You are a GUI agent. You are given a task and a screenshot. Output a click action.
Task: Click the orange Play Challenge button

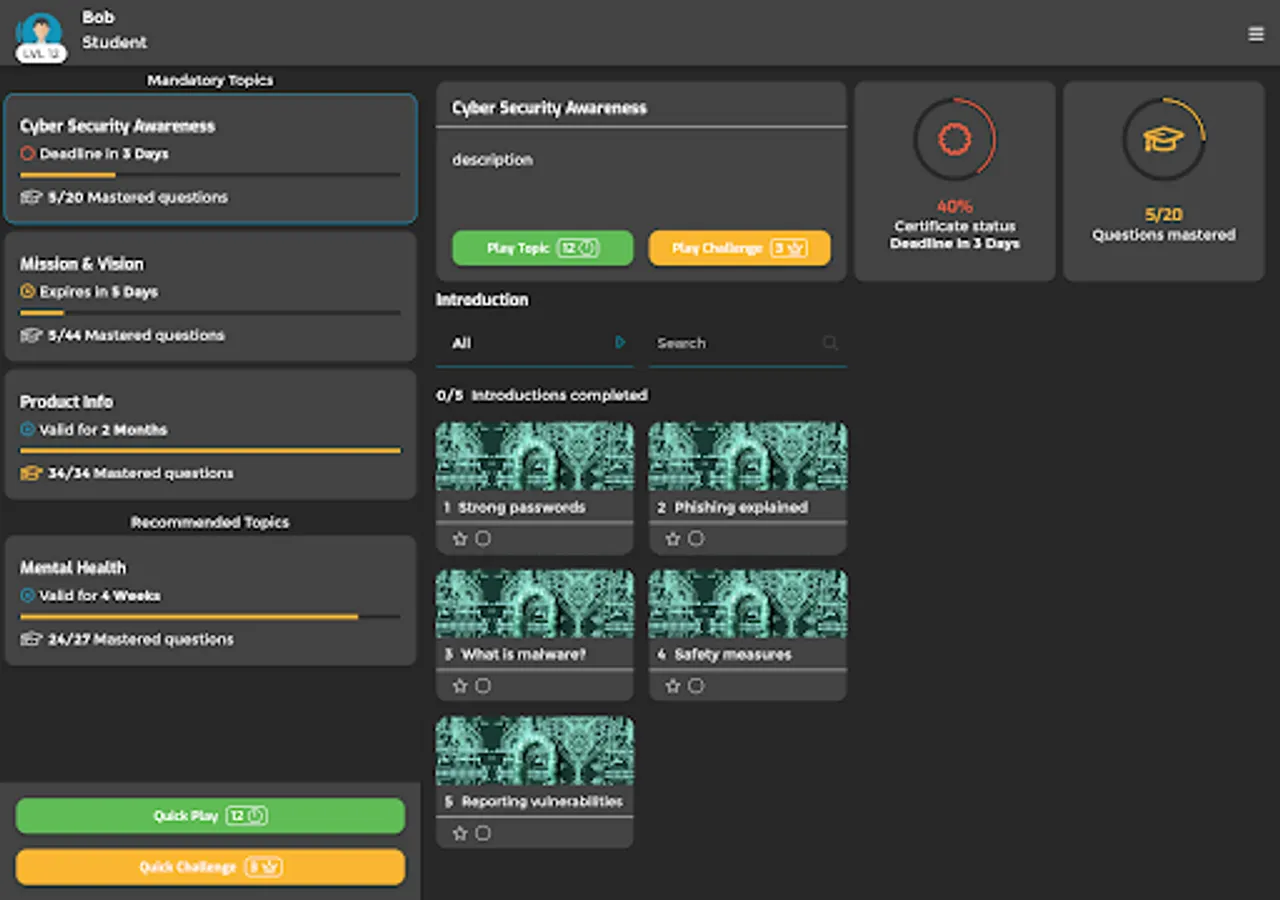coord(740,248)
